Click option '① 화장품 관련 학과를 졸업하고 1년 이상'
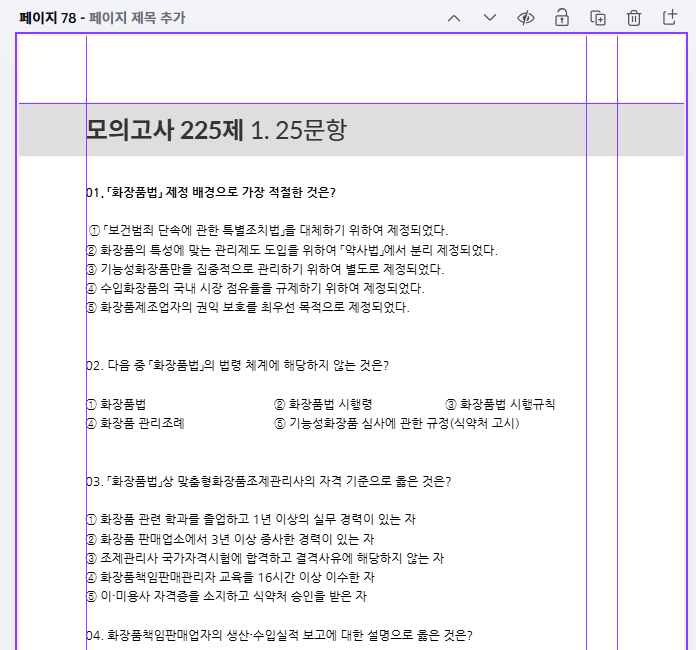 (x=251, y=519)
